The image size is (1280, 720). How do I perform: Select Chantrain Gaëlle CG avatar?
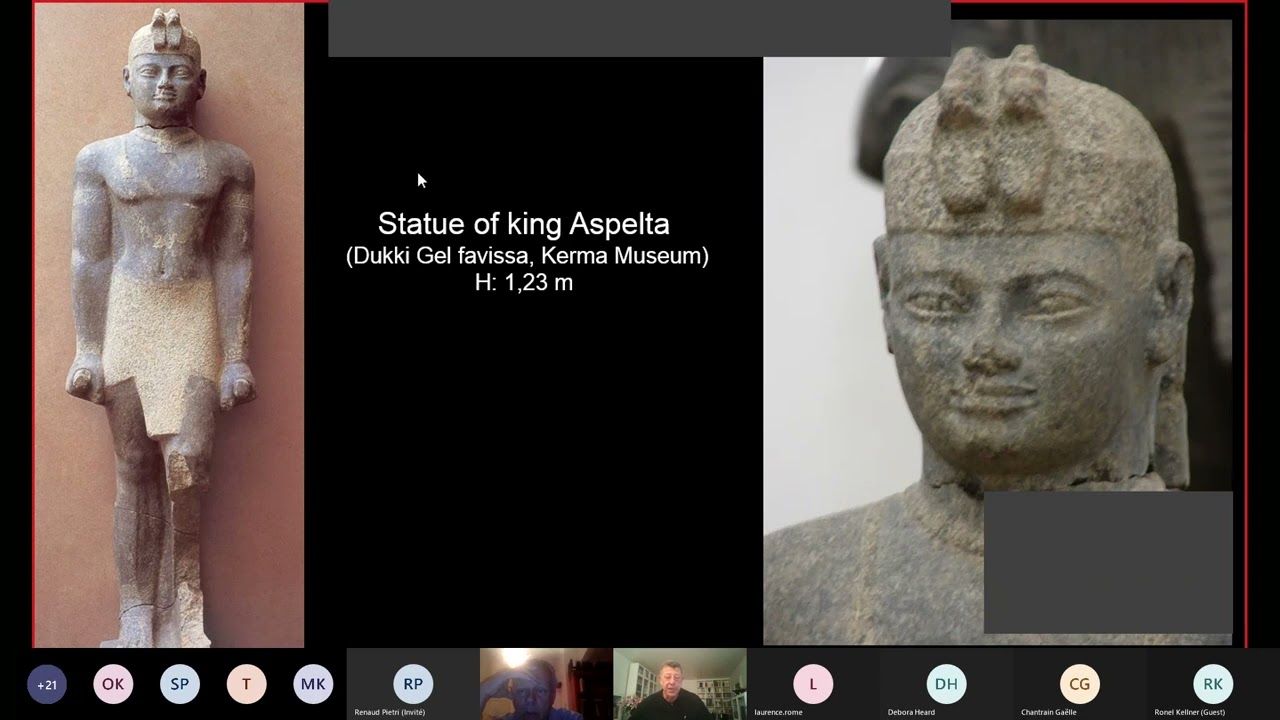click(x=1080, y=684)
